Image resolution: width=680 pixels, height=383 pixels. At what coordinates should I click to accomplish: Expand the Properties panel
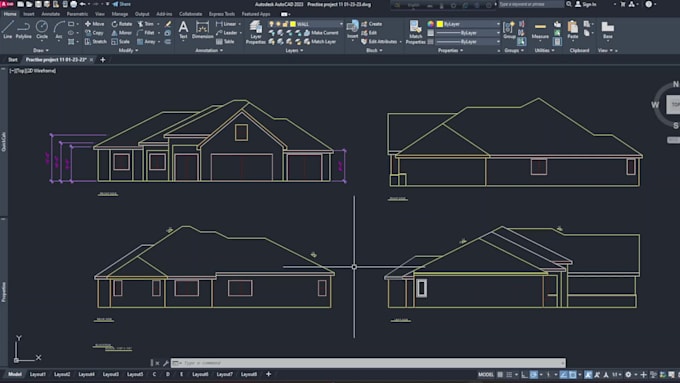tap(450, 50)
